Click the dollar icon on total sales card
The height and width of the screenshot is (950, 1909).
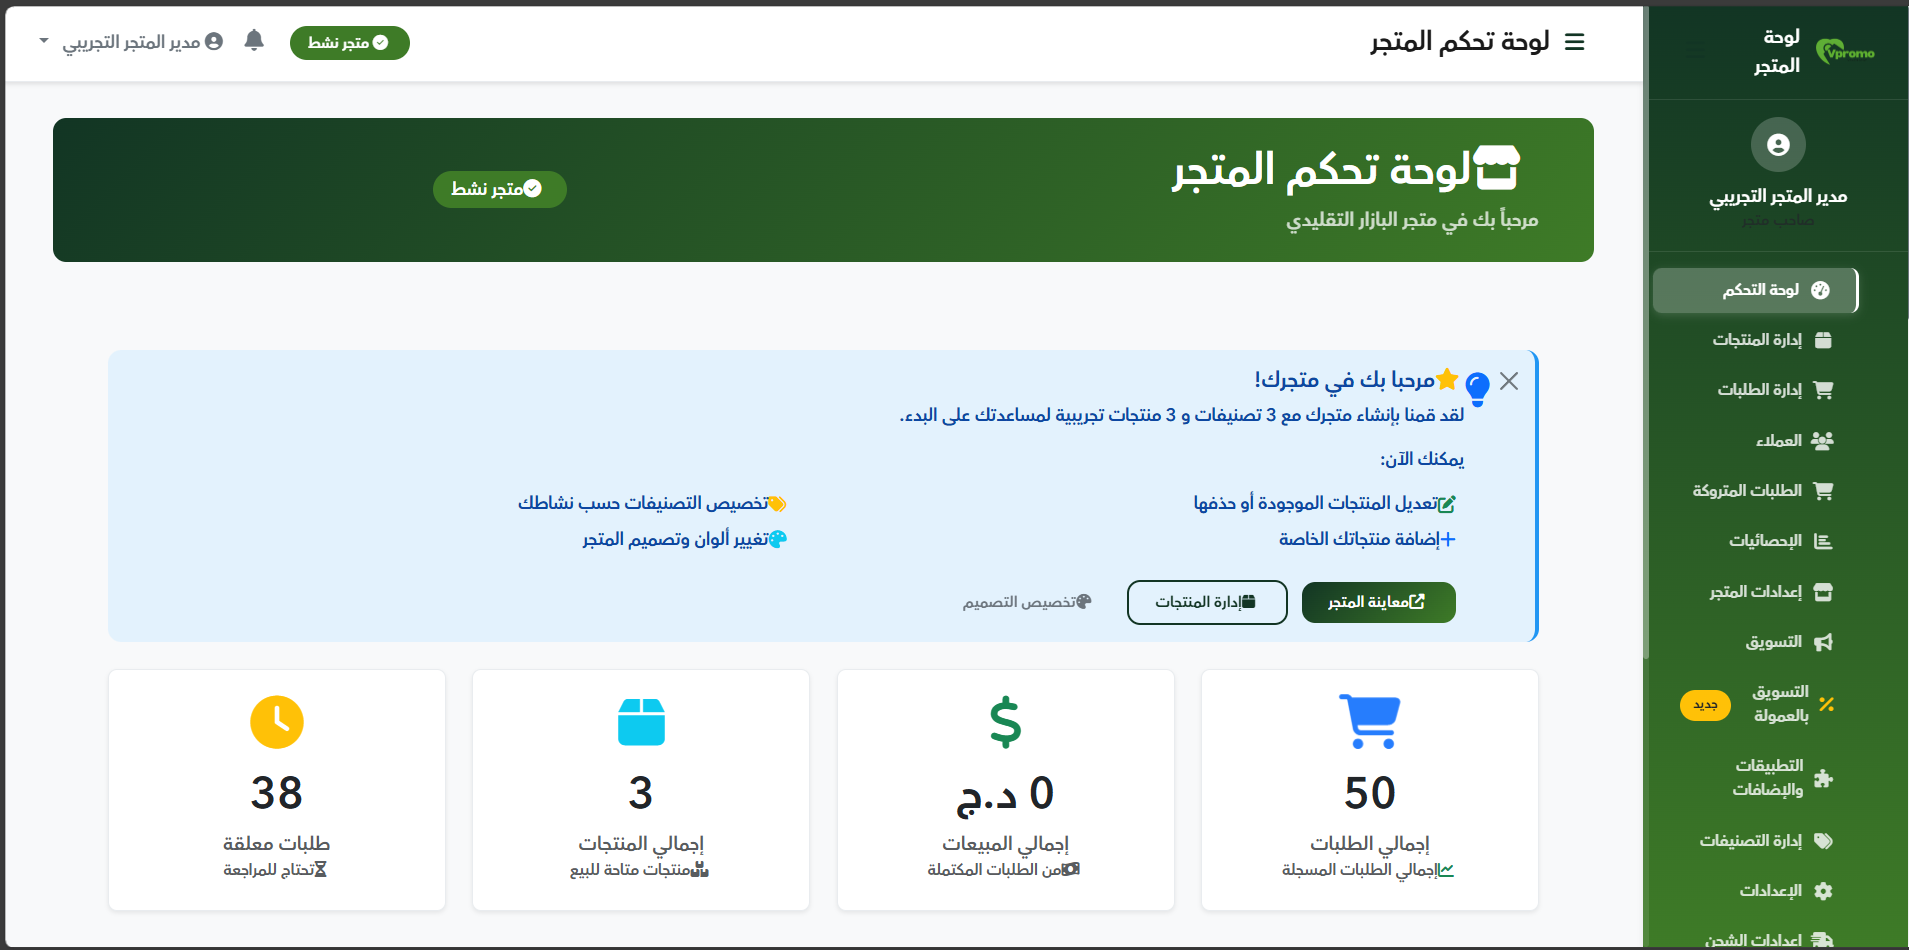tap(1005, 722)
